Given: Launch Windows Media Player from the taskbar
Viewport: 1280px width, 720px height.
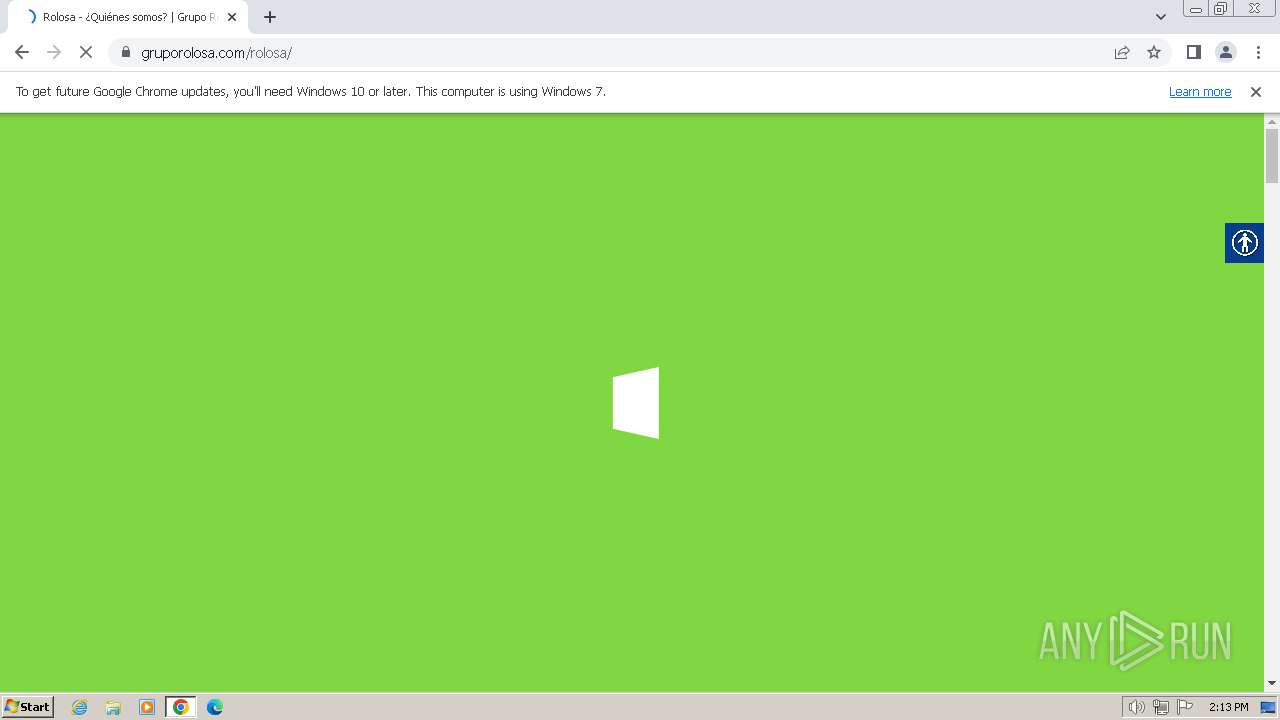Looking at the screenshot, I should point(147,707).
